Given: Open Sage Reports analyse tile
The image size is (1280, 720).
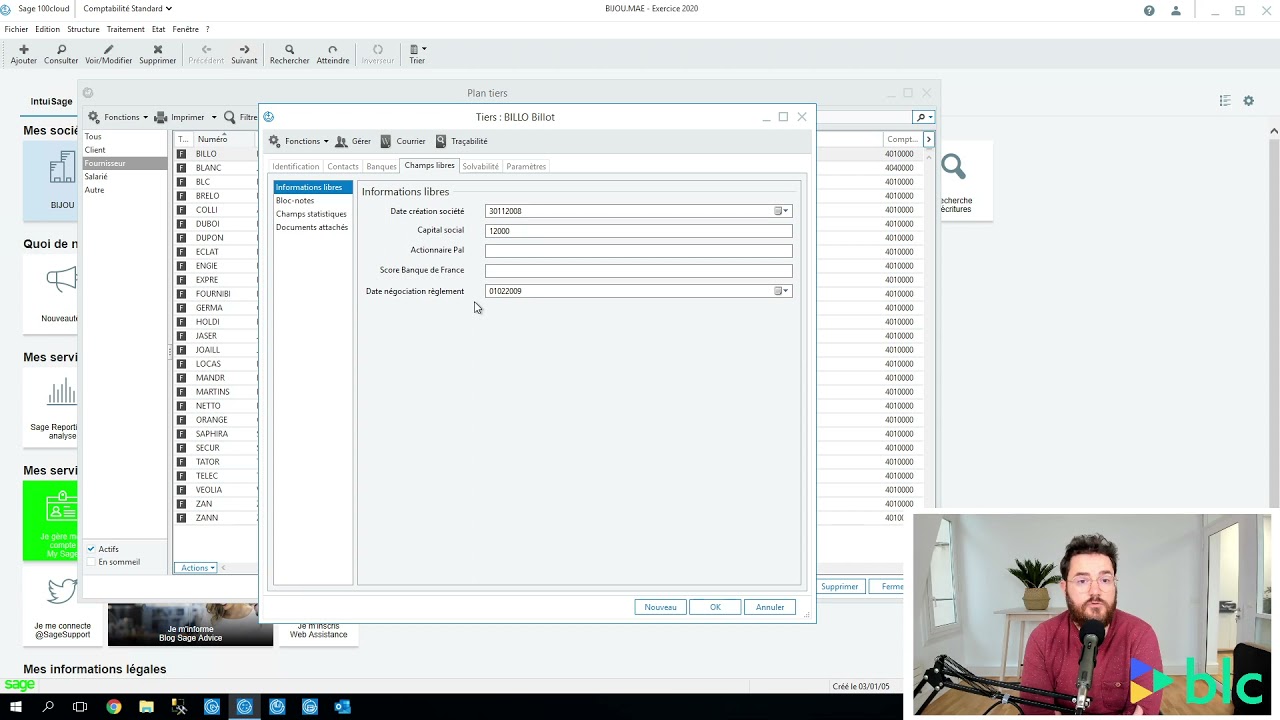Looking at the screenshot, I should point(62,409).
